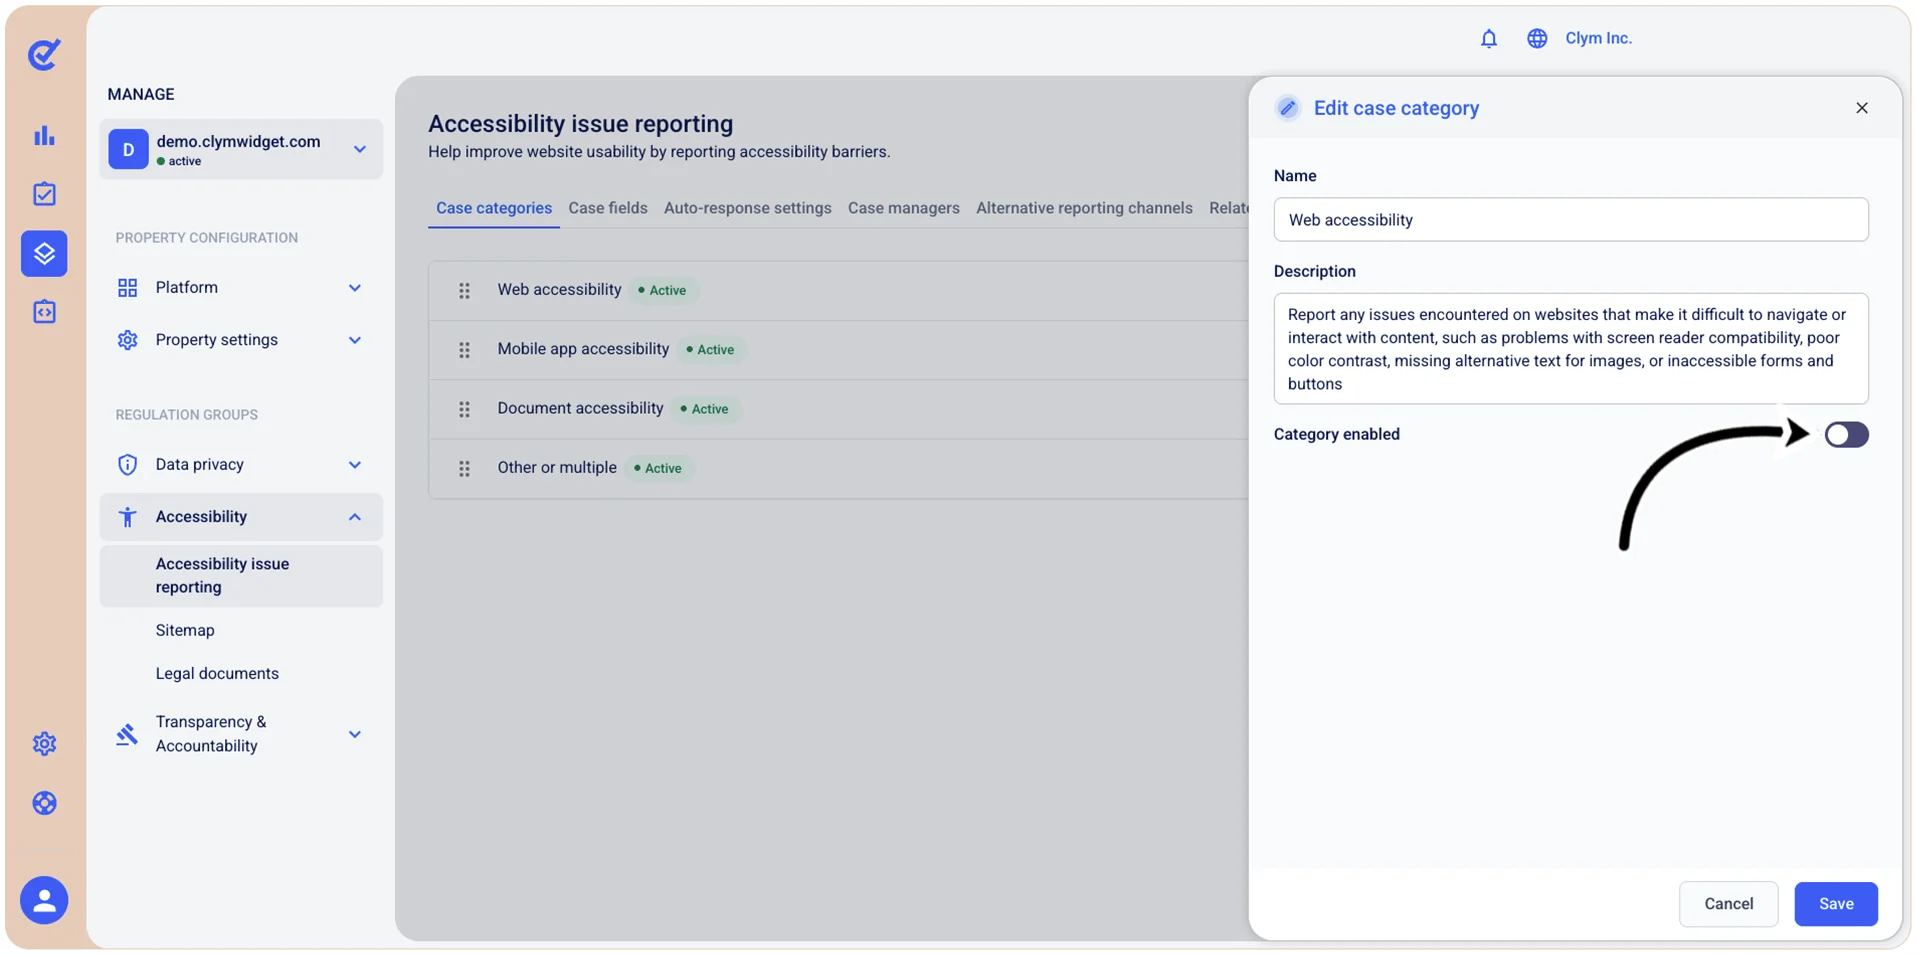Viewport: 1917px width, 955px height.
Task: Click the notifications bell icon
Action: [x=1488, y=38]
